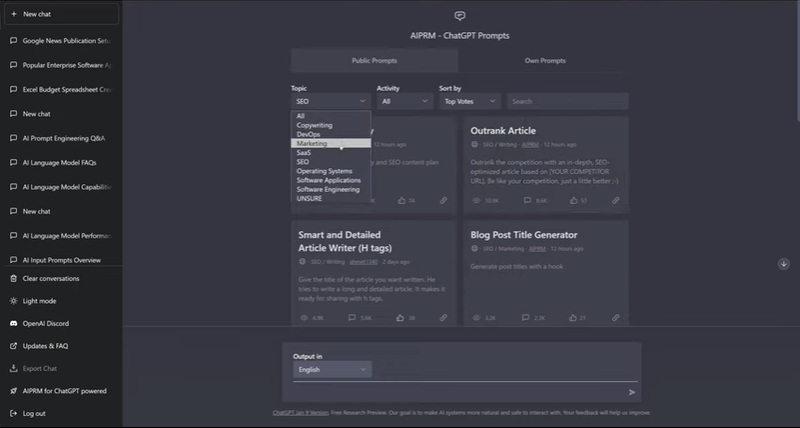The image size is (800, 428).
Task: Open Blog Post Title Generator prompt
Action: [x=524, y=235]
